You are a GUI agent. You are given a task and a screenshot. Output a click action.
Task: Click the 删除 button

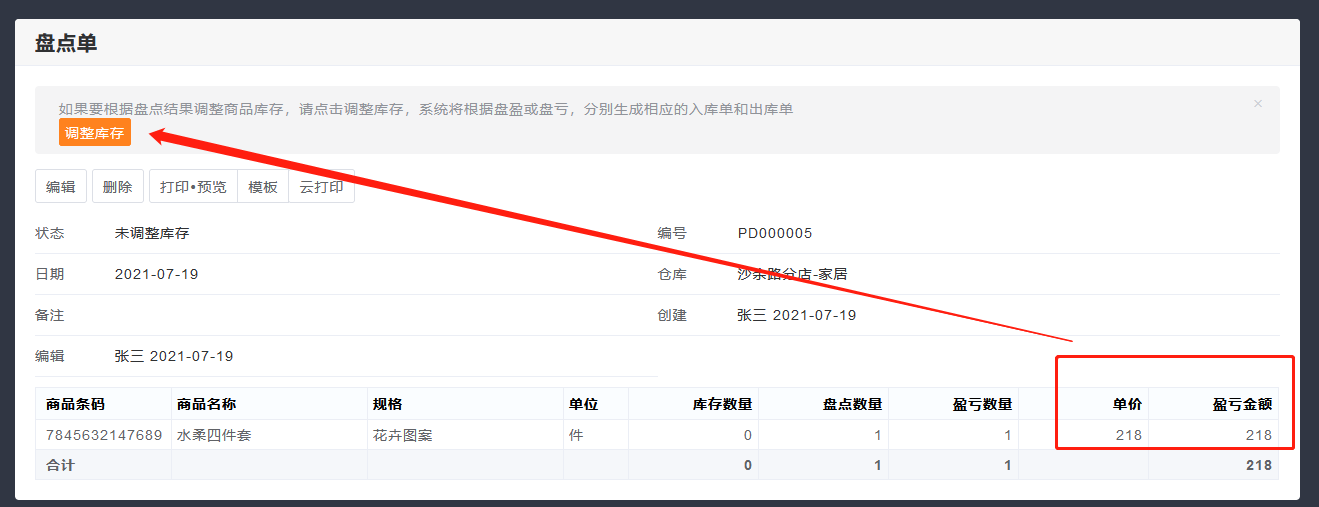tap(117, 187)
